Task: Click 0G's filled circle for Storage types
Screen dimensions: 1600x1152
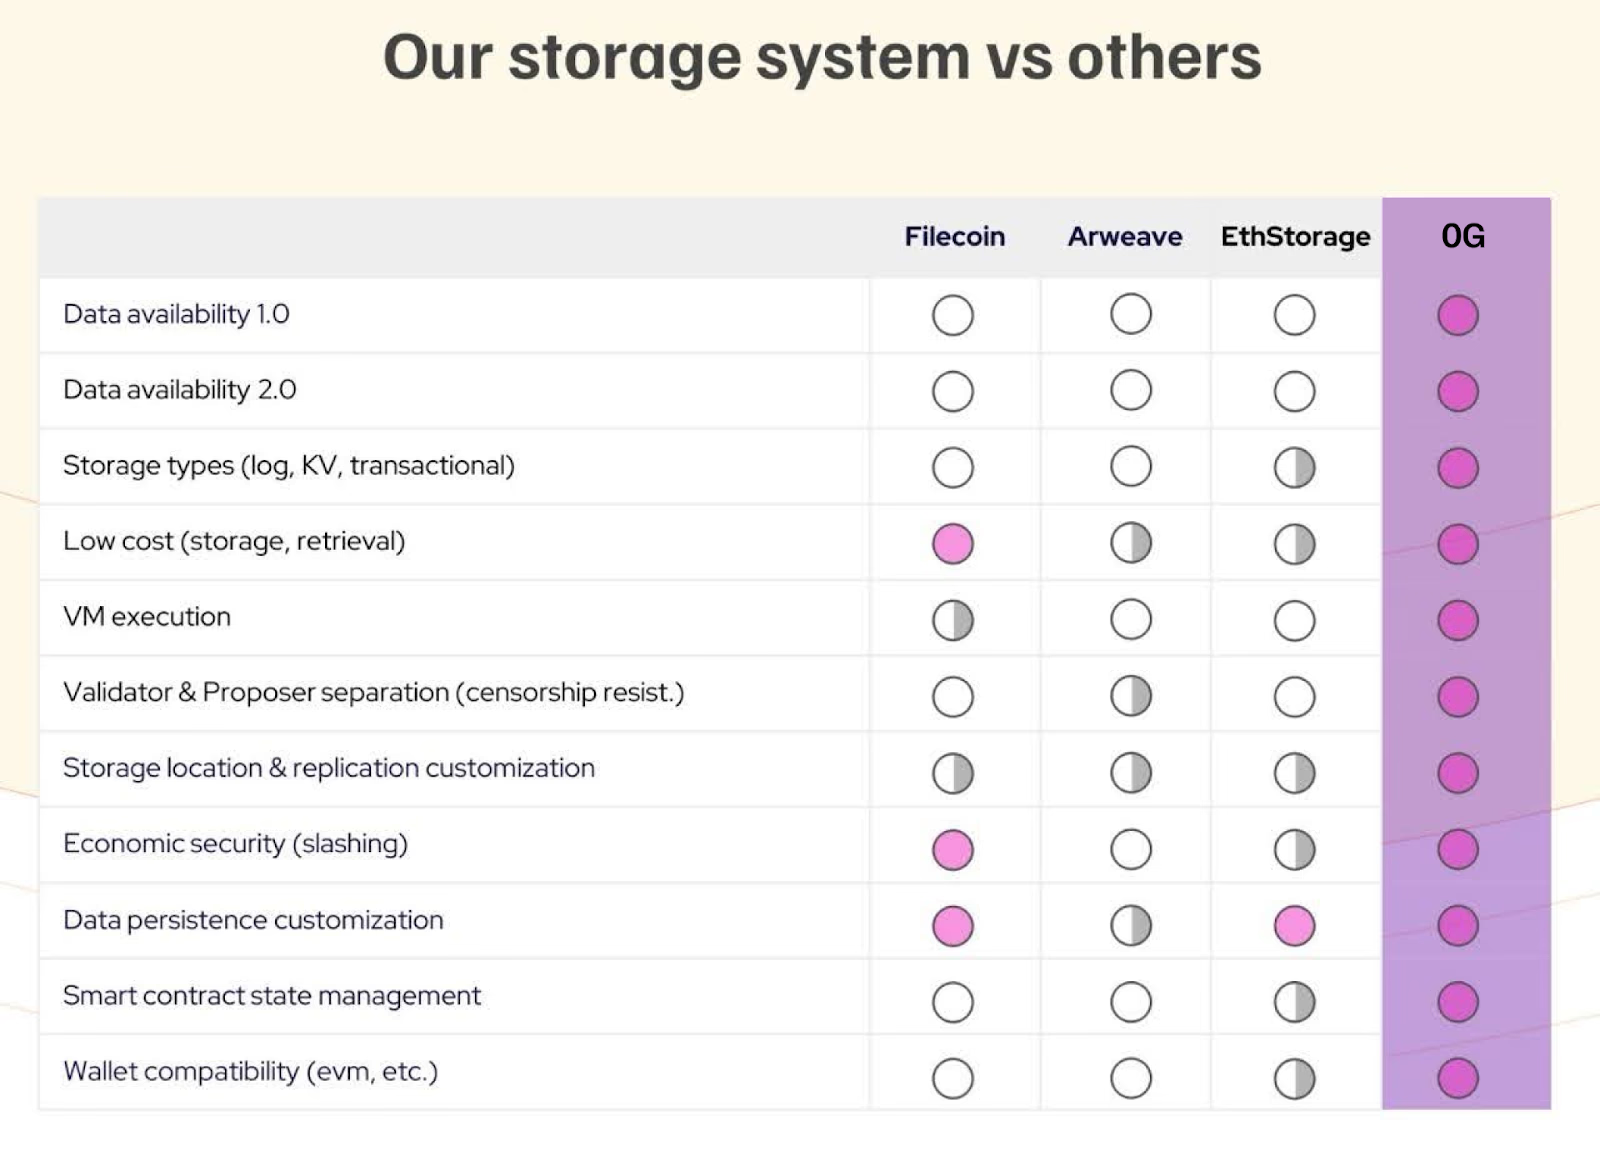Action: coord(1458,467)
